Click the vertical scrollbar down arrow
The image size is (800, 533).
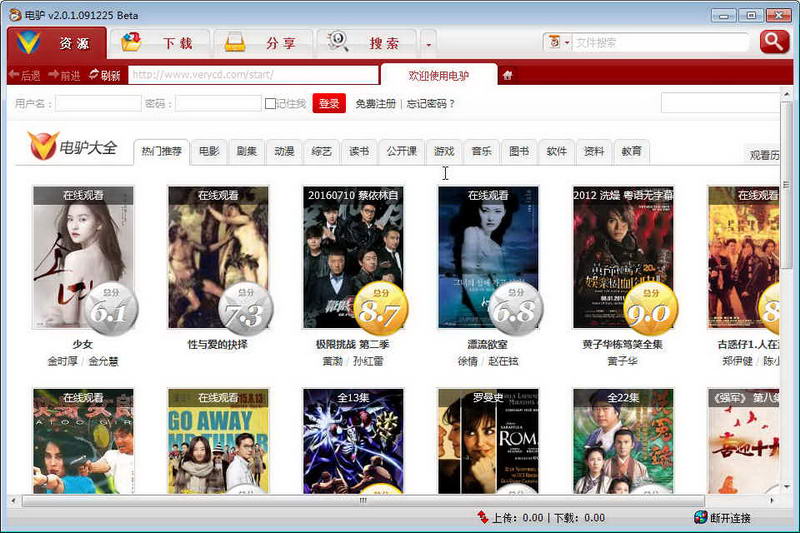tap(786, 487)
